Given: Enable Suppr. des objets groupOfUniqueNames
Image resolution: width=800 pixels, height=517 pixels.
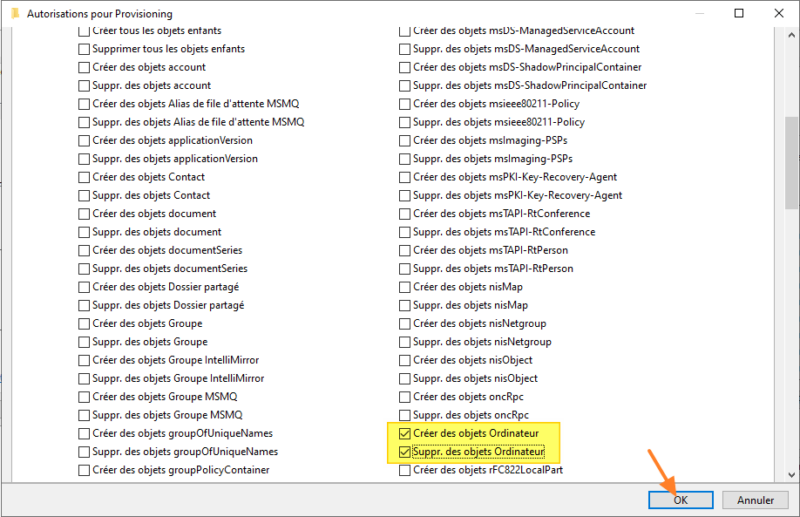Looking at the screenshot, I should coord(84,452).
